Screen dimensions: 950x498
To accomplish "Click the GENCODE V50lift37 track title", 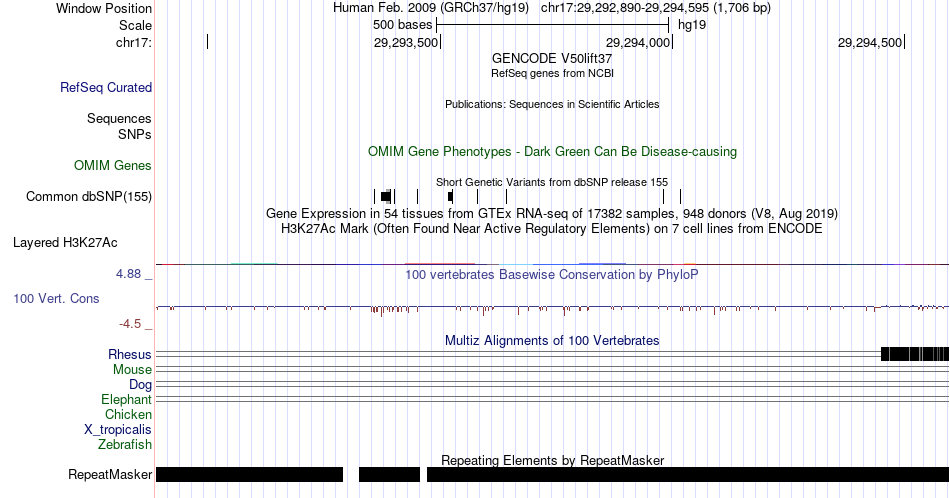I will click(x=552, y=59).
